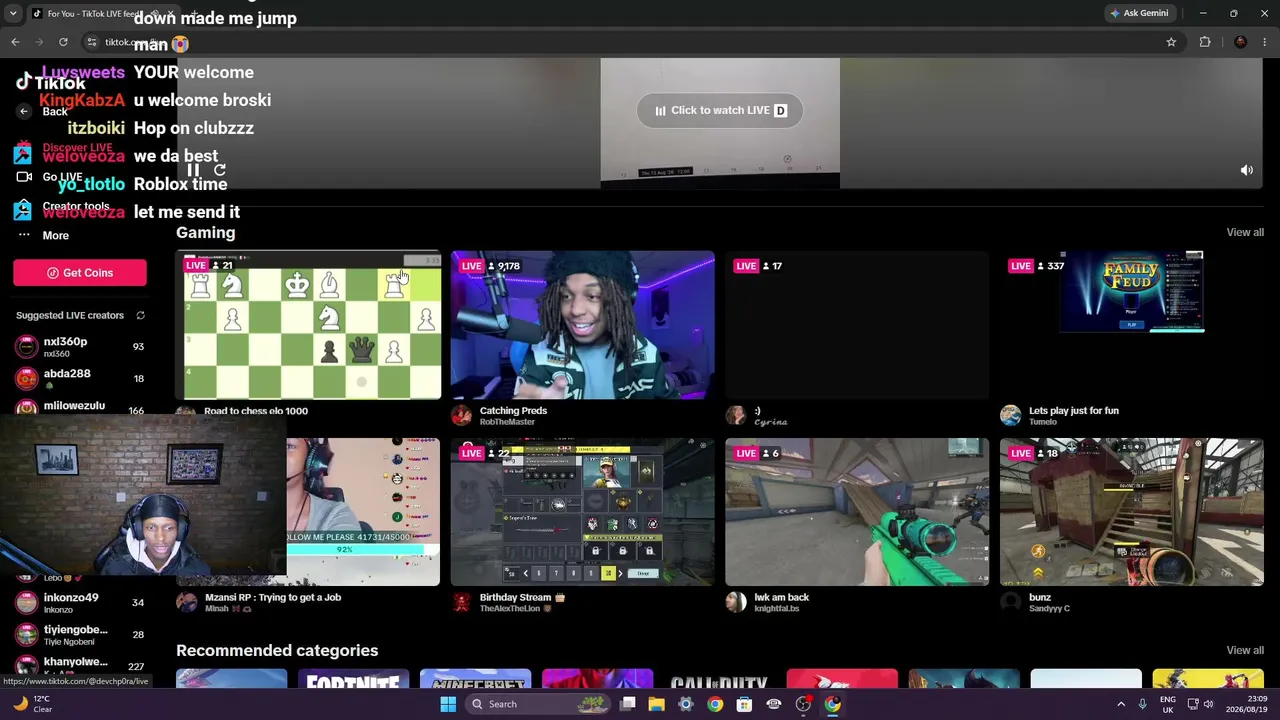Open the lwk am back stream thumbnail
This screenshot has width=1280, height=720.
coord(857,512)
